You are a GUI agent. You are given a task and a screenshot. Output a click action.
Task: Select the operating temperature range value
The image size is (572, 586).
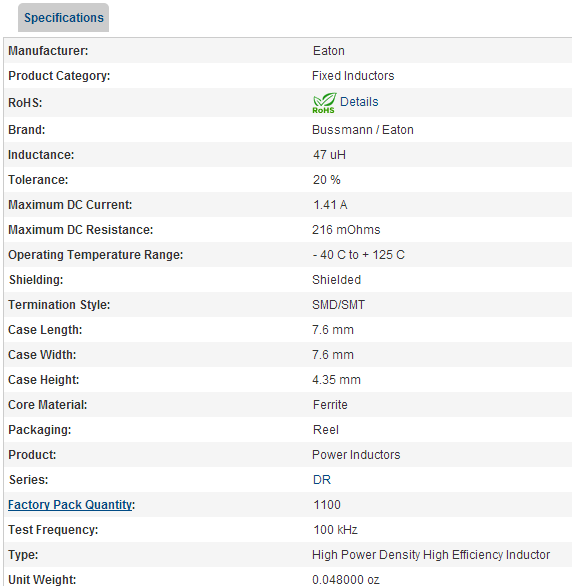(359, 255)
